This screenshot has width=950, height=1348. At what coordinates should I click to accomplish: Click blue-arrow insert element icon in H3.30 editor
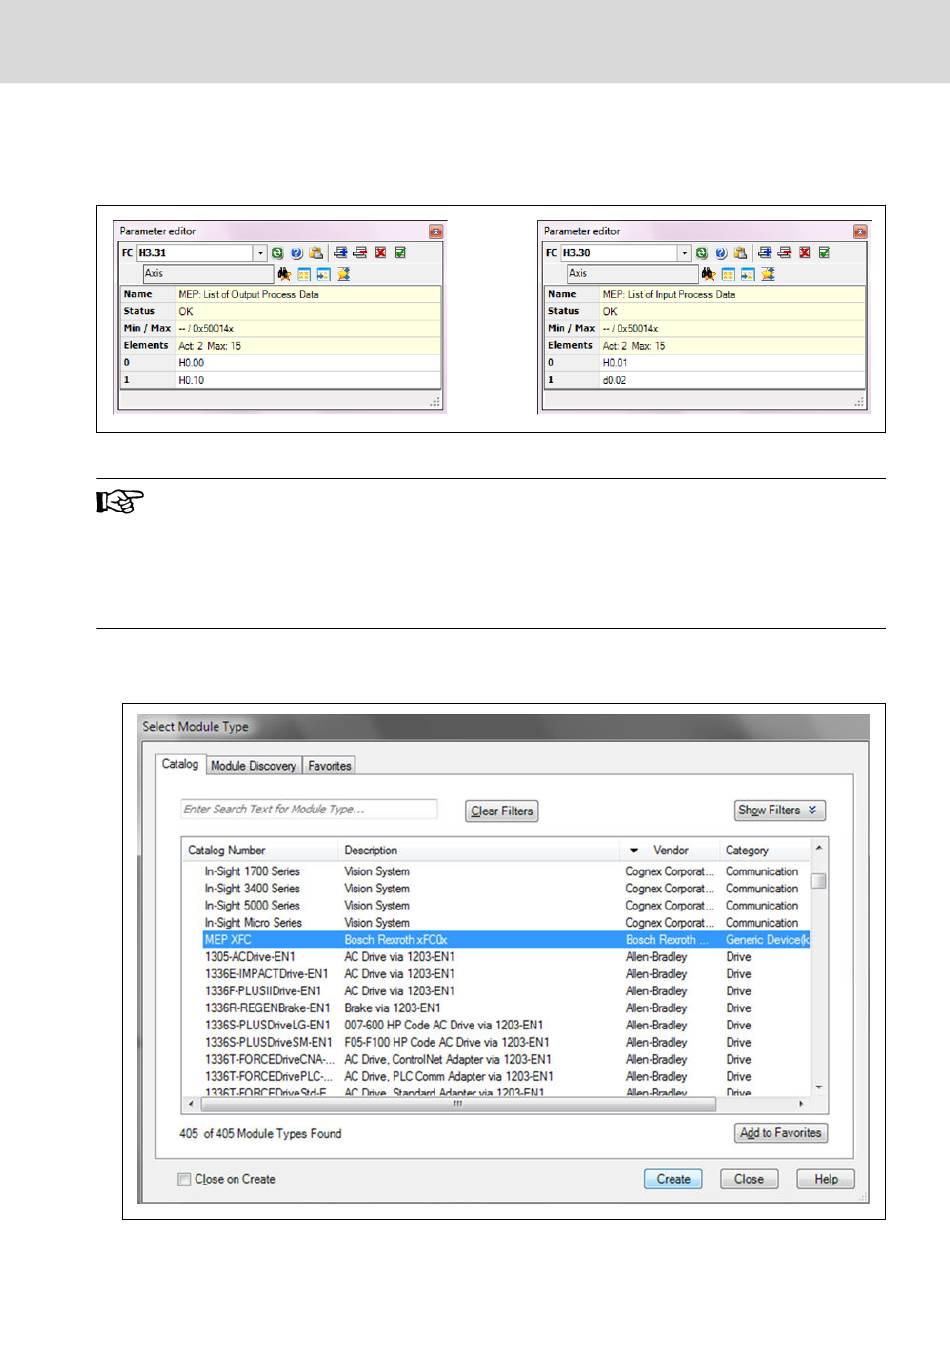[x=765, y=253]
